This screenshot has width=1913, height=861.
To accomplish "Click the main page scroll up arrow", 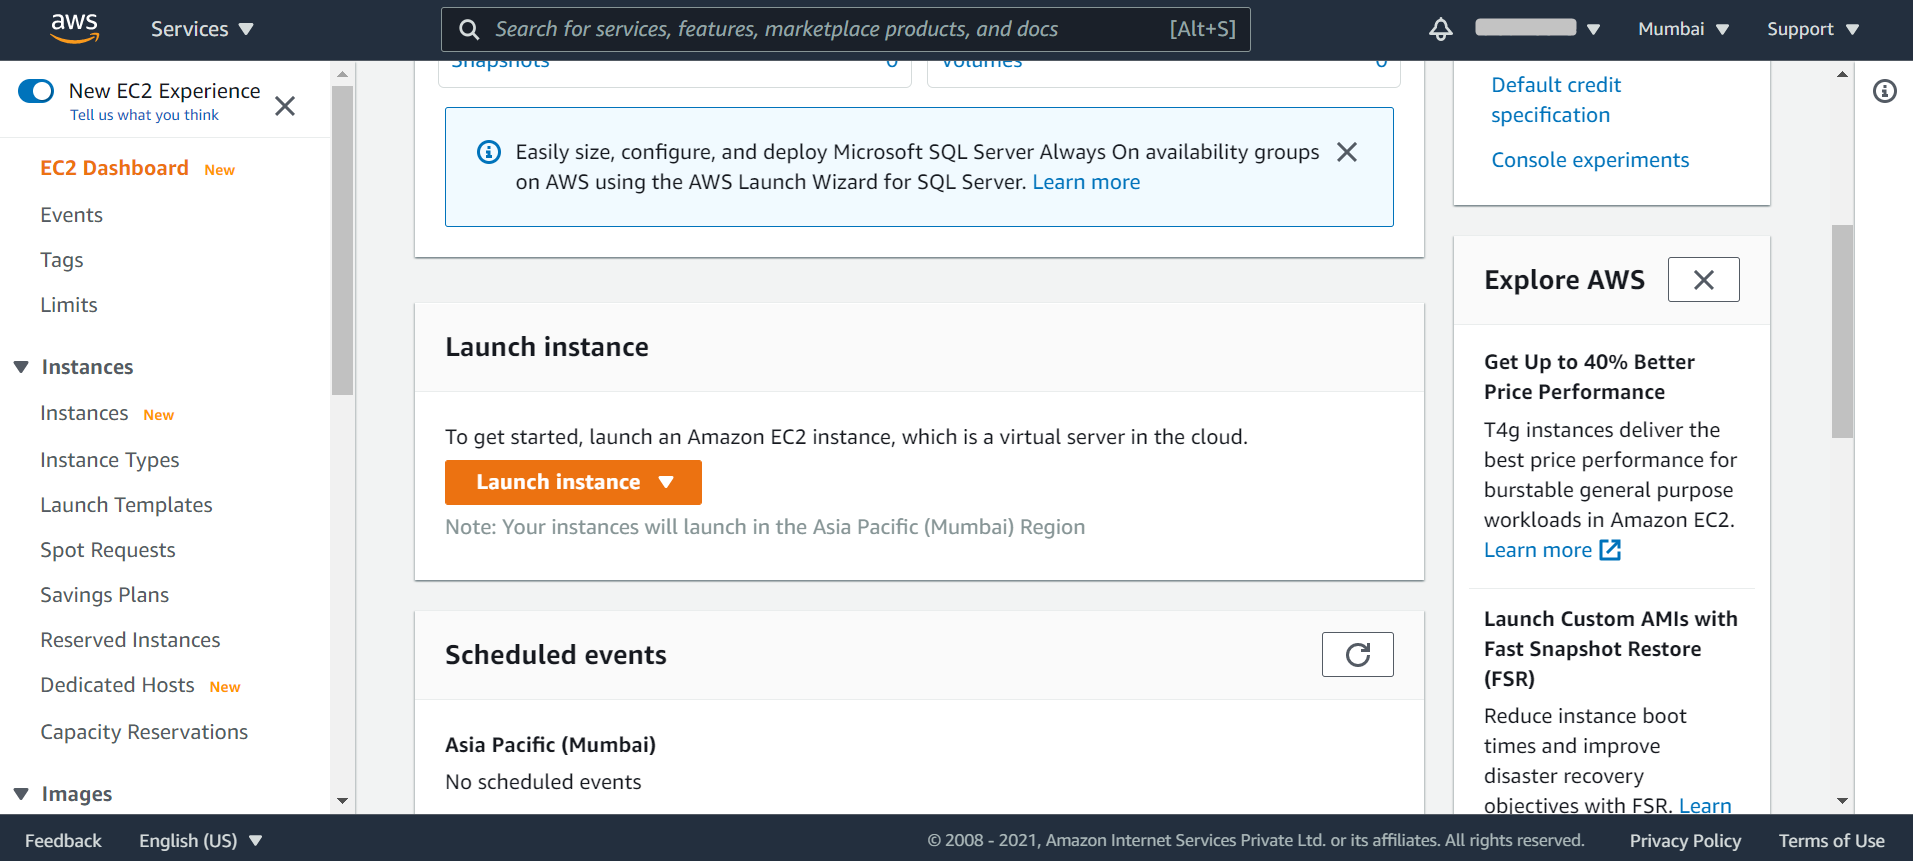I will click(x=1842, y=74).
